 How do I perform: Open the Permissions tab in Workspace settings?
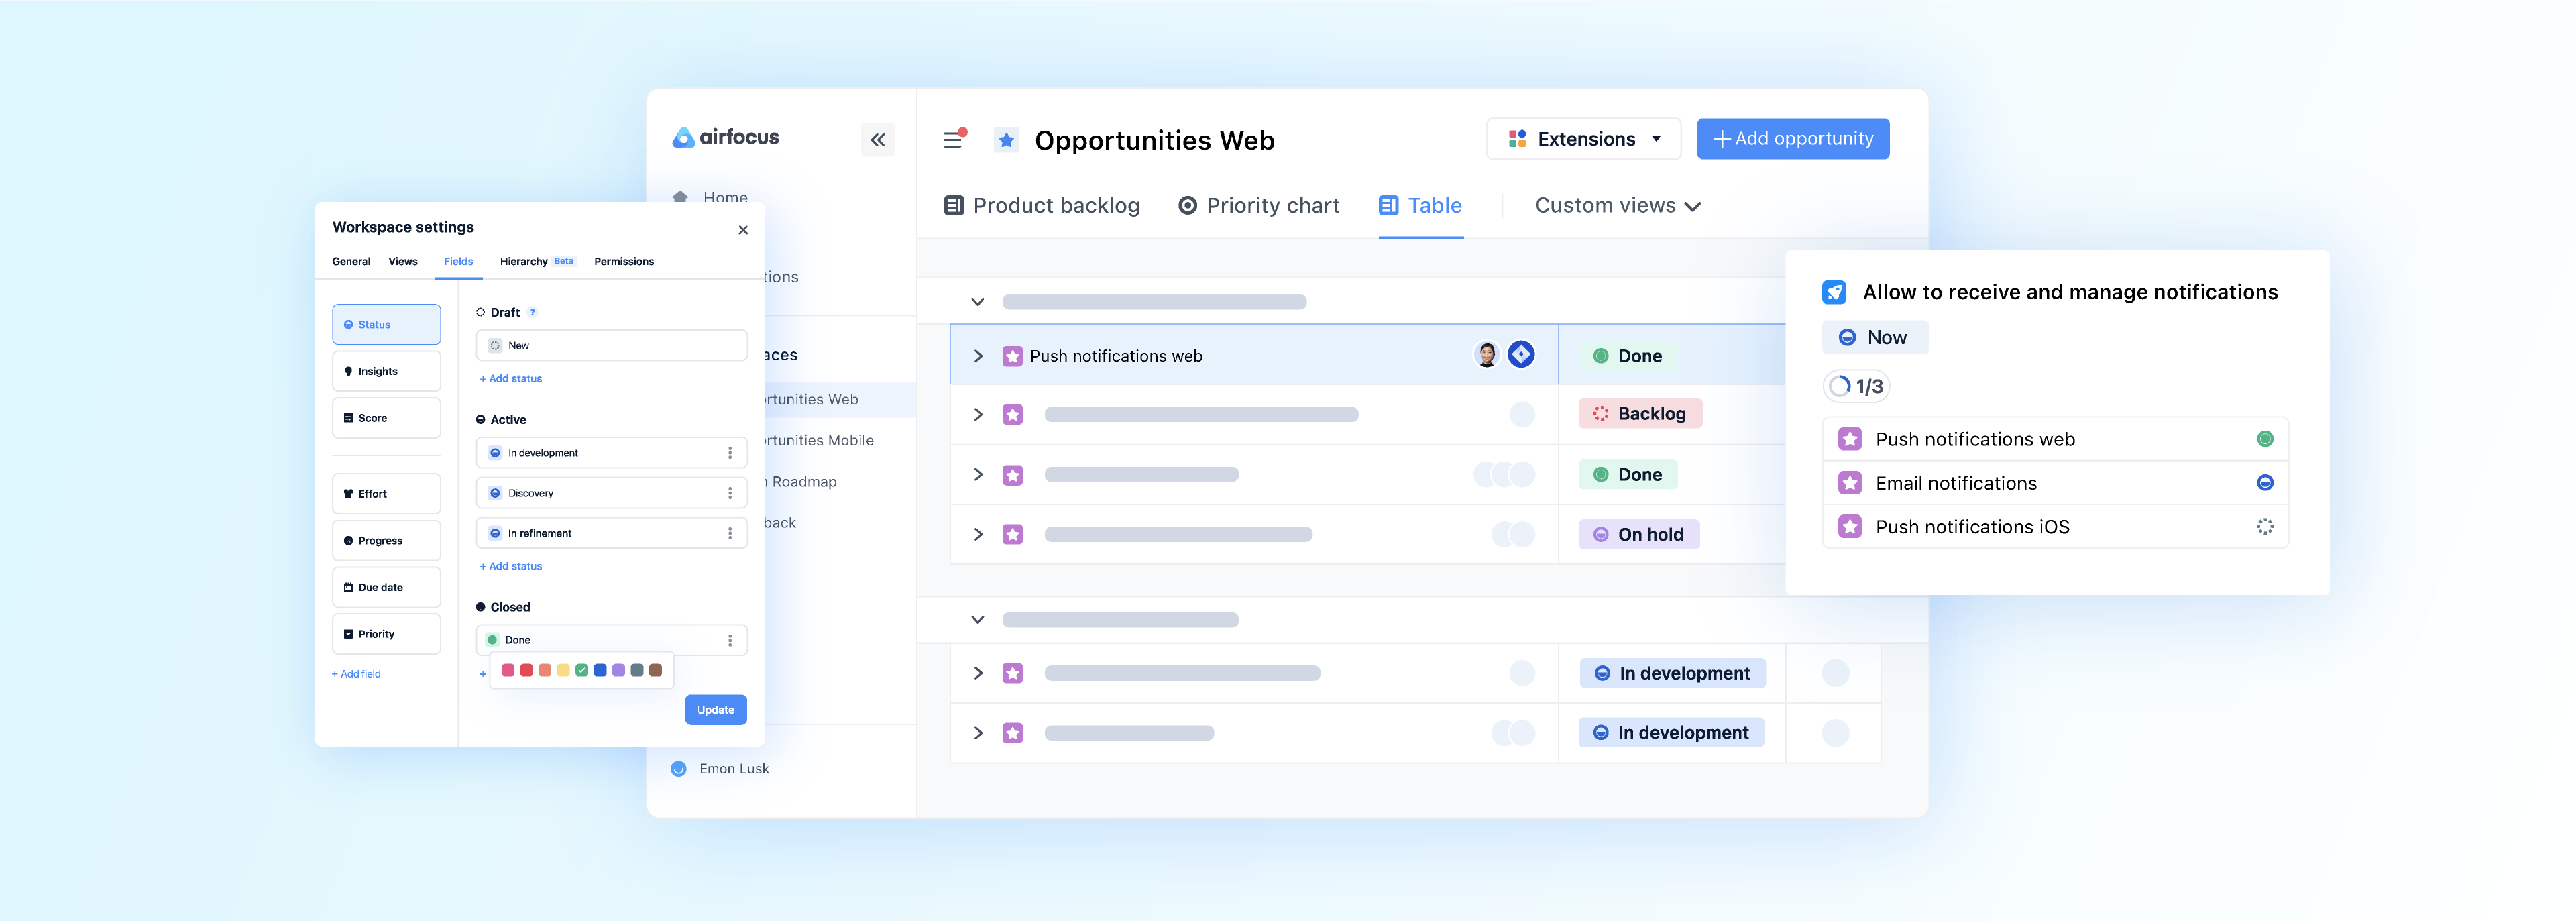click(624, 261)
